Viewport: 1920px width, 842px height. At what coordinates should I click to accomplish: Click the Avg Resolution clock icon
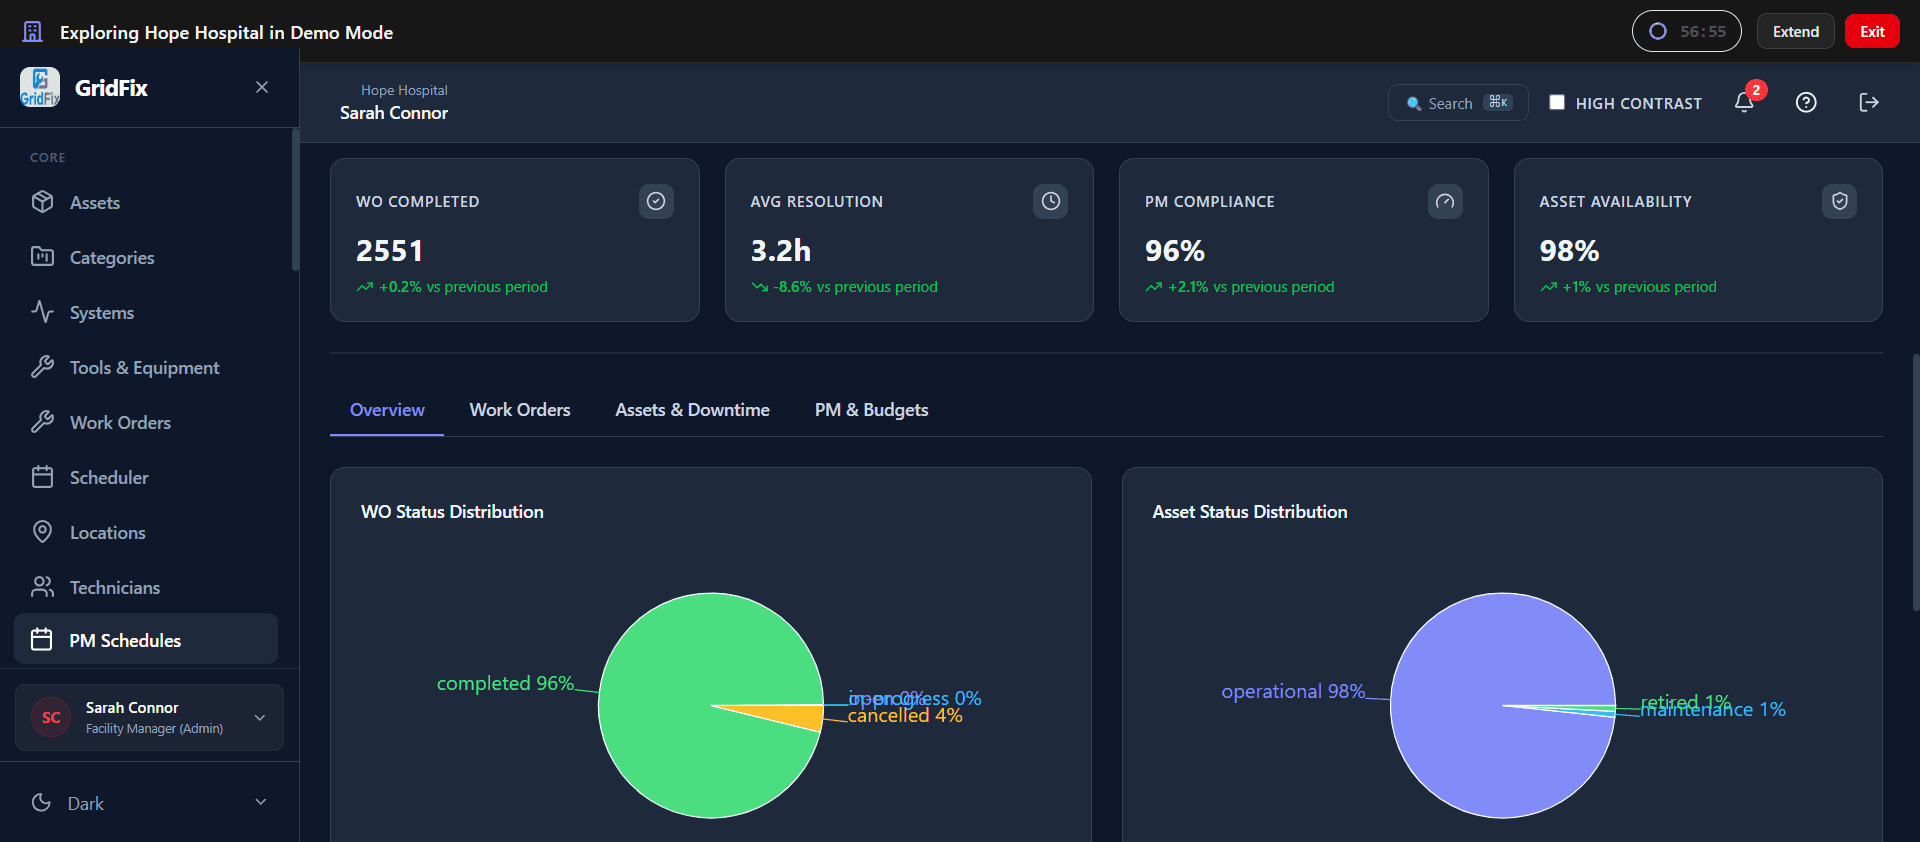tap(1050, 201)
